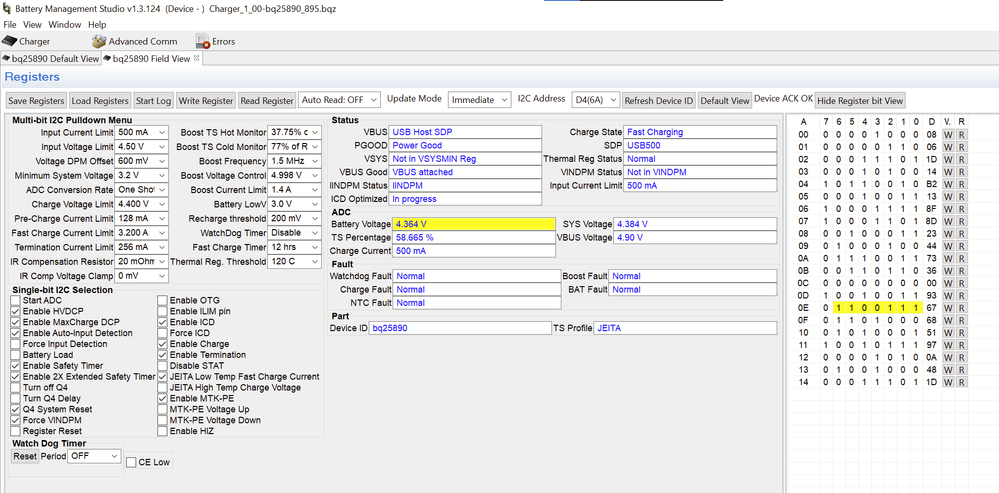999x493 pixels.
Task: Click R button for register 0B
Action: 961,271
